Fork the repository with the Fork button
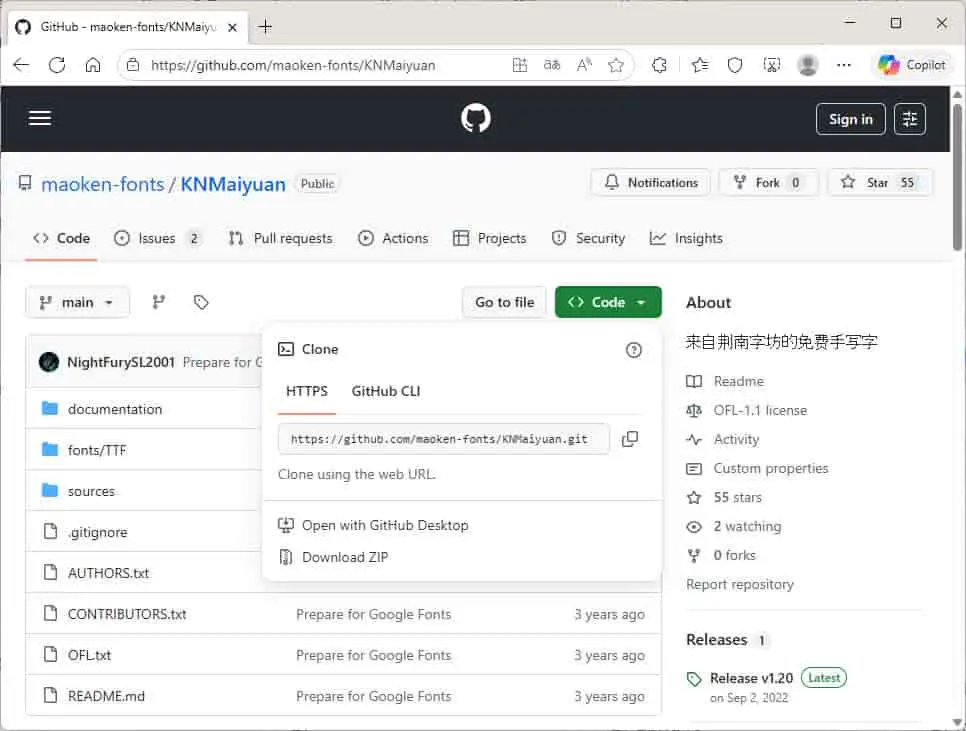Image resolution: width=966 pixels, height=731 pixels. click(x=768, y=183)
